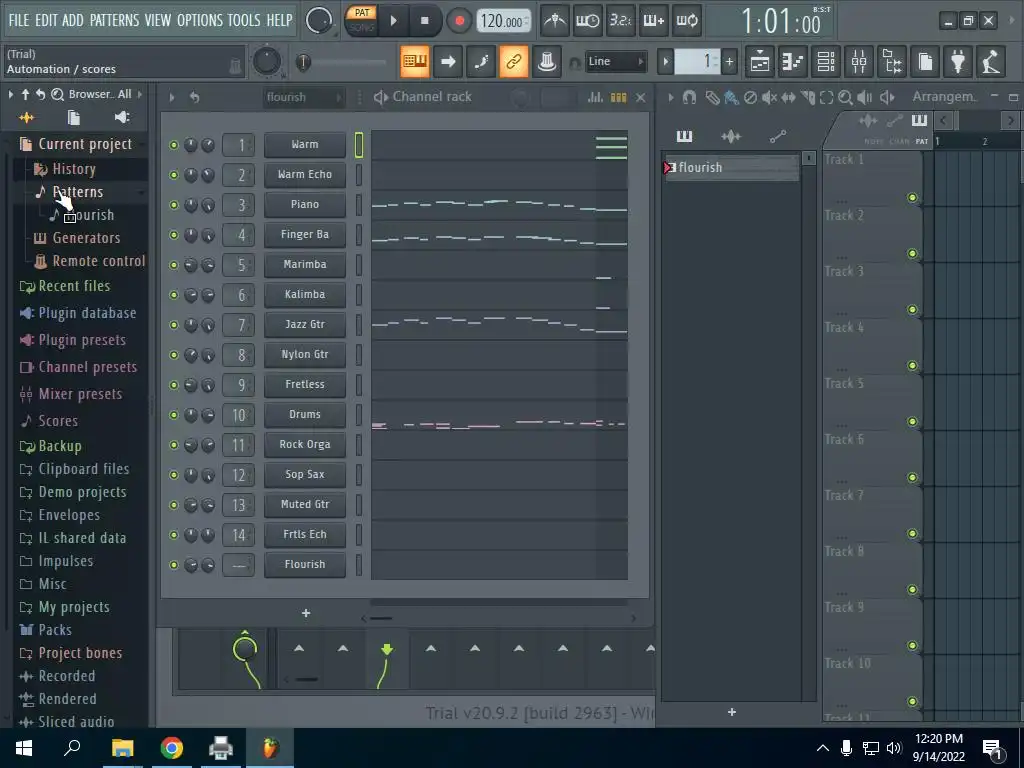This screenshot has height=768, width=1024.
Task: Open the Mixer view icon
Action: [x=859, y=62]
